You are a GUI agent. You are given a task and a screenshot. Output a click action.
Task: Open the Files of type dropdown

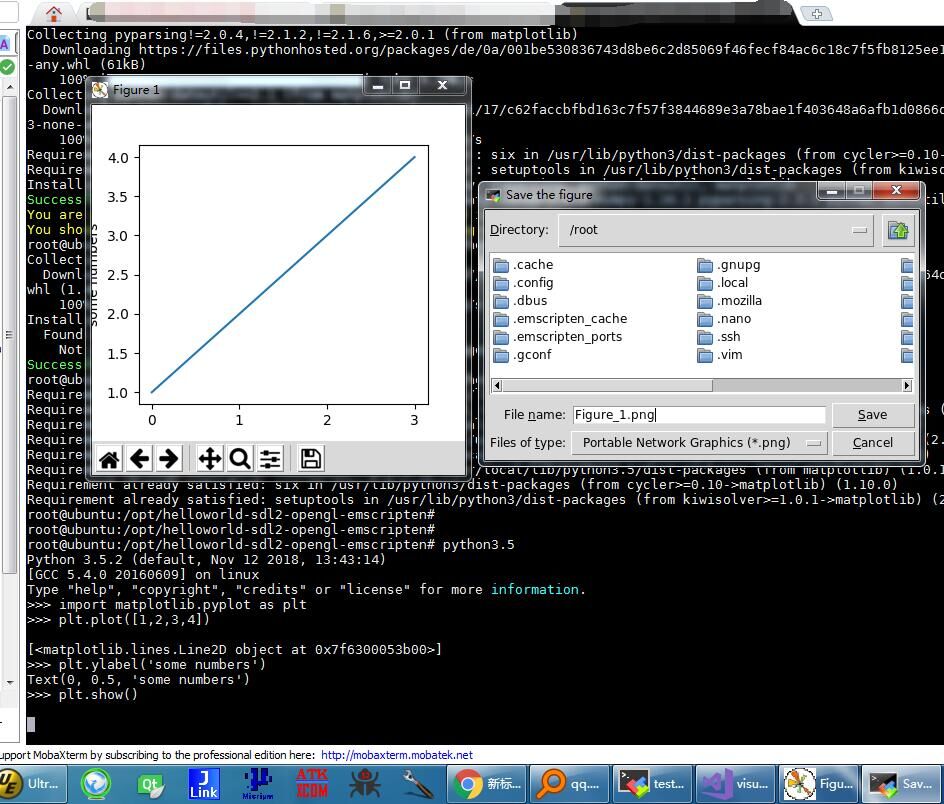click(699, 443)
